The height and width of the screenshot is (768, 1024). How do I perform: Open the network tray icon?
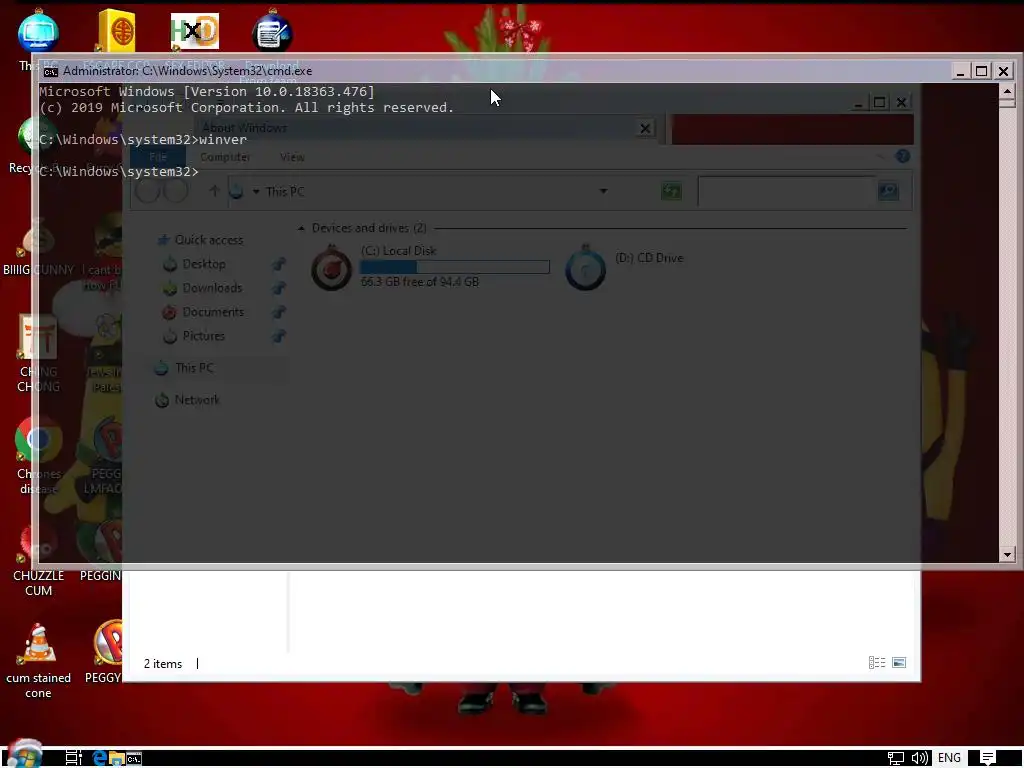click(x=895, y=758)
